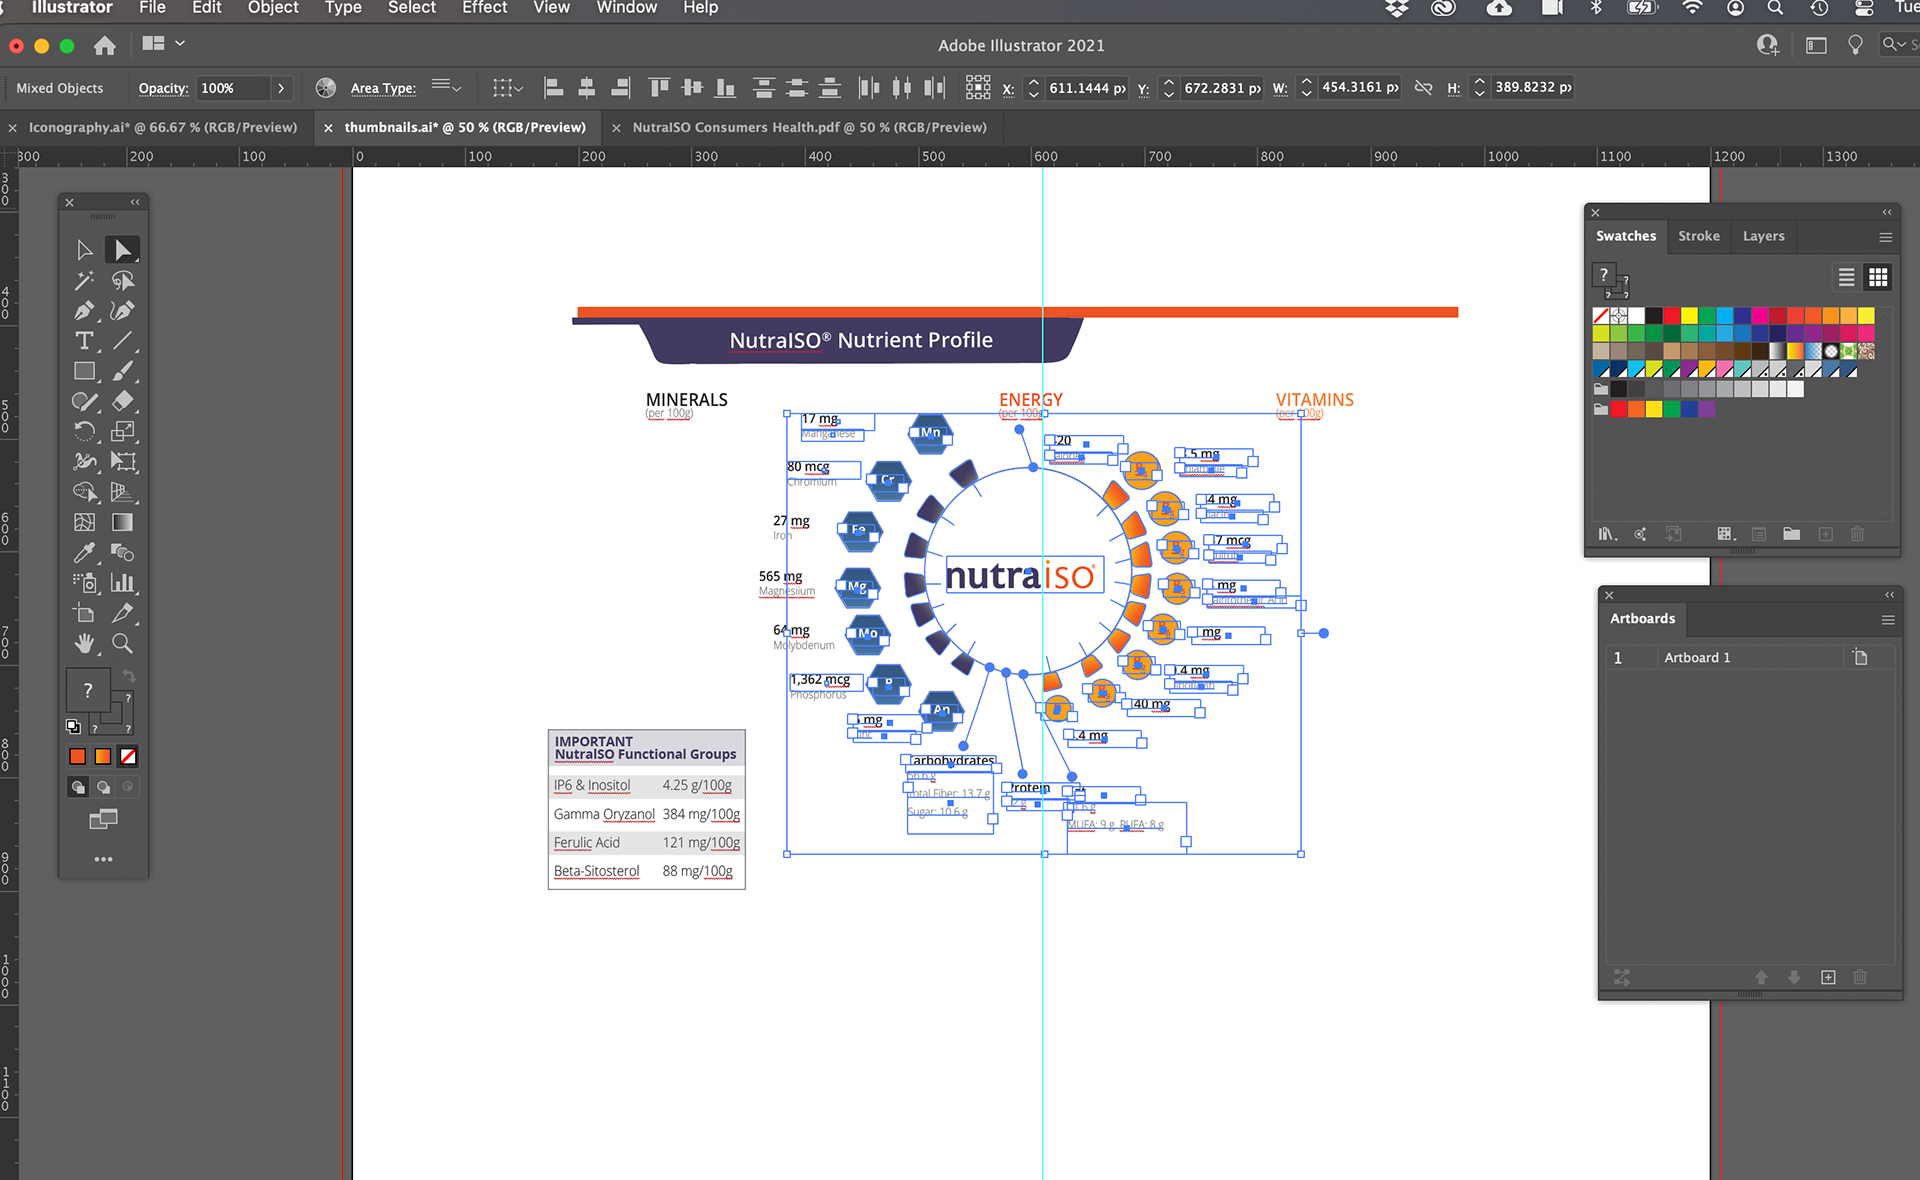The width and height of the screenshot is (1920, 1180).
Task: Click the Area Type label link
Action: pyautogui.click(x=383, y=88)
